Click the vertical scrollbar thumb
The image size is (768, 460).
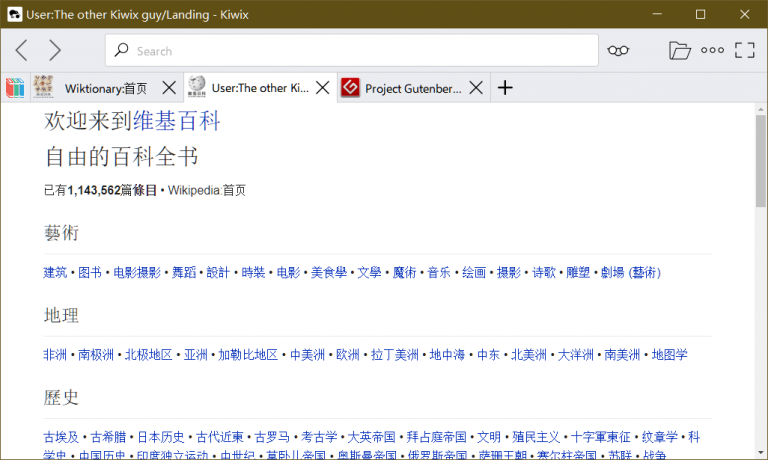click(x=760, y=161)
